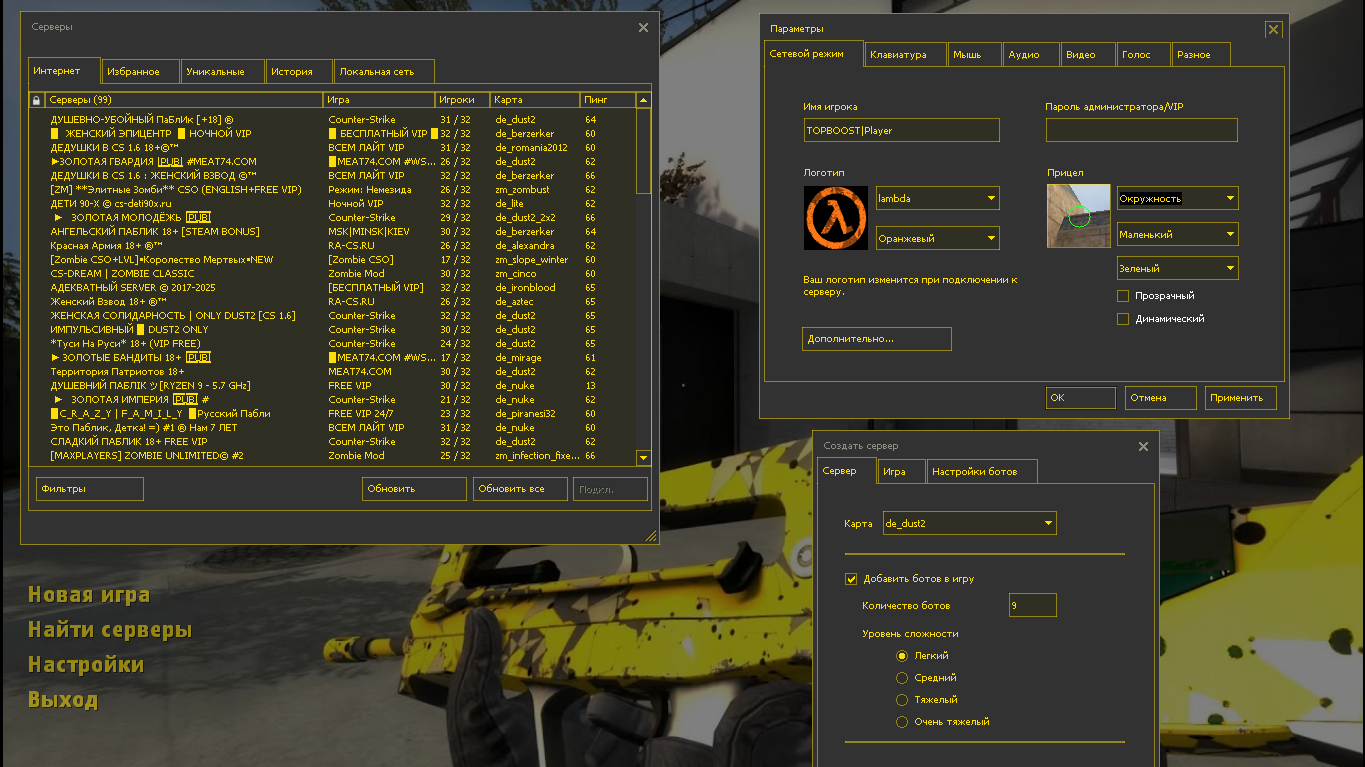Switch to Уникальные tab
The height and width of the screenshot is (767, 1365).
[223, 71]
